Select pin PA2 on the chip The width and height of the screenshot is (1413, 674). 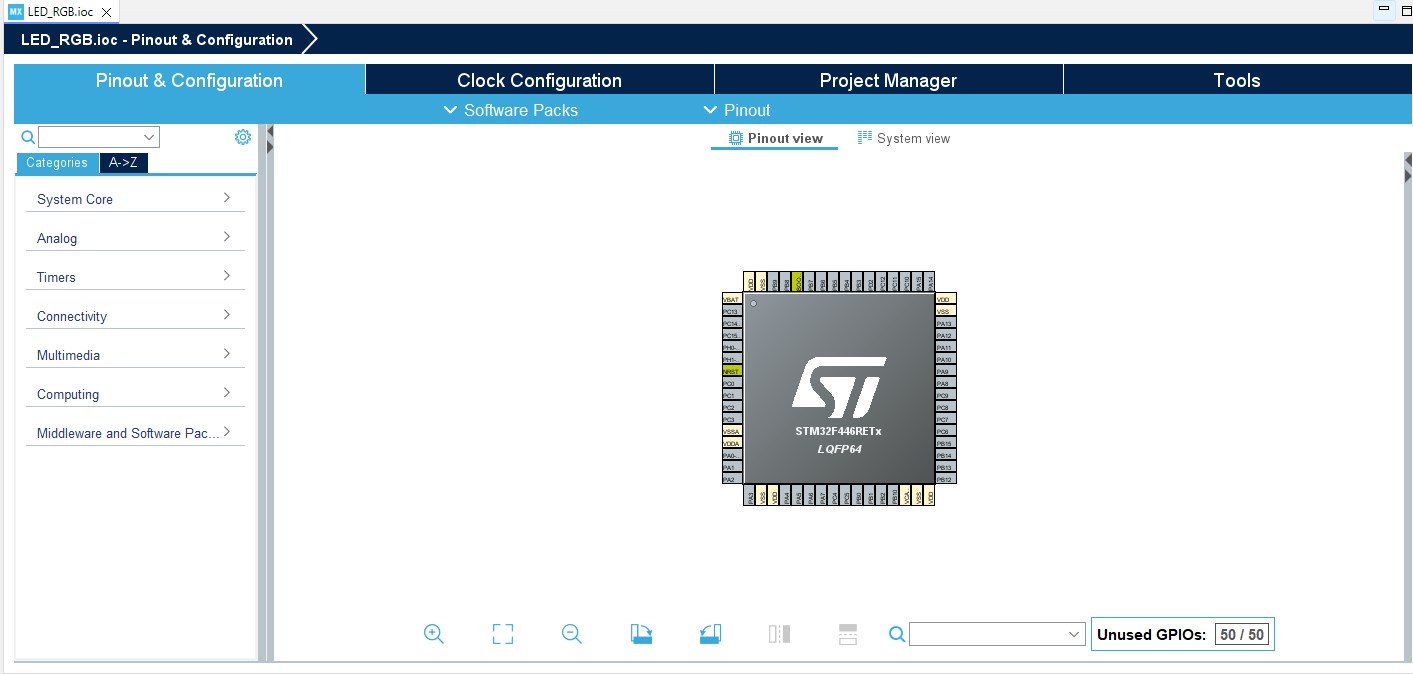(732, 479)
